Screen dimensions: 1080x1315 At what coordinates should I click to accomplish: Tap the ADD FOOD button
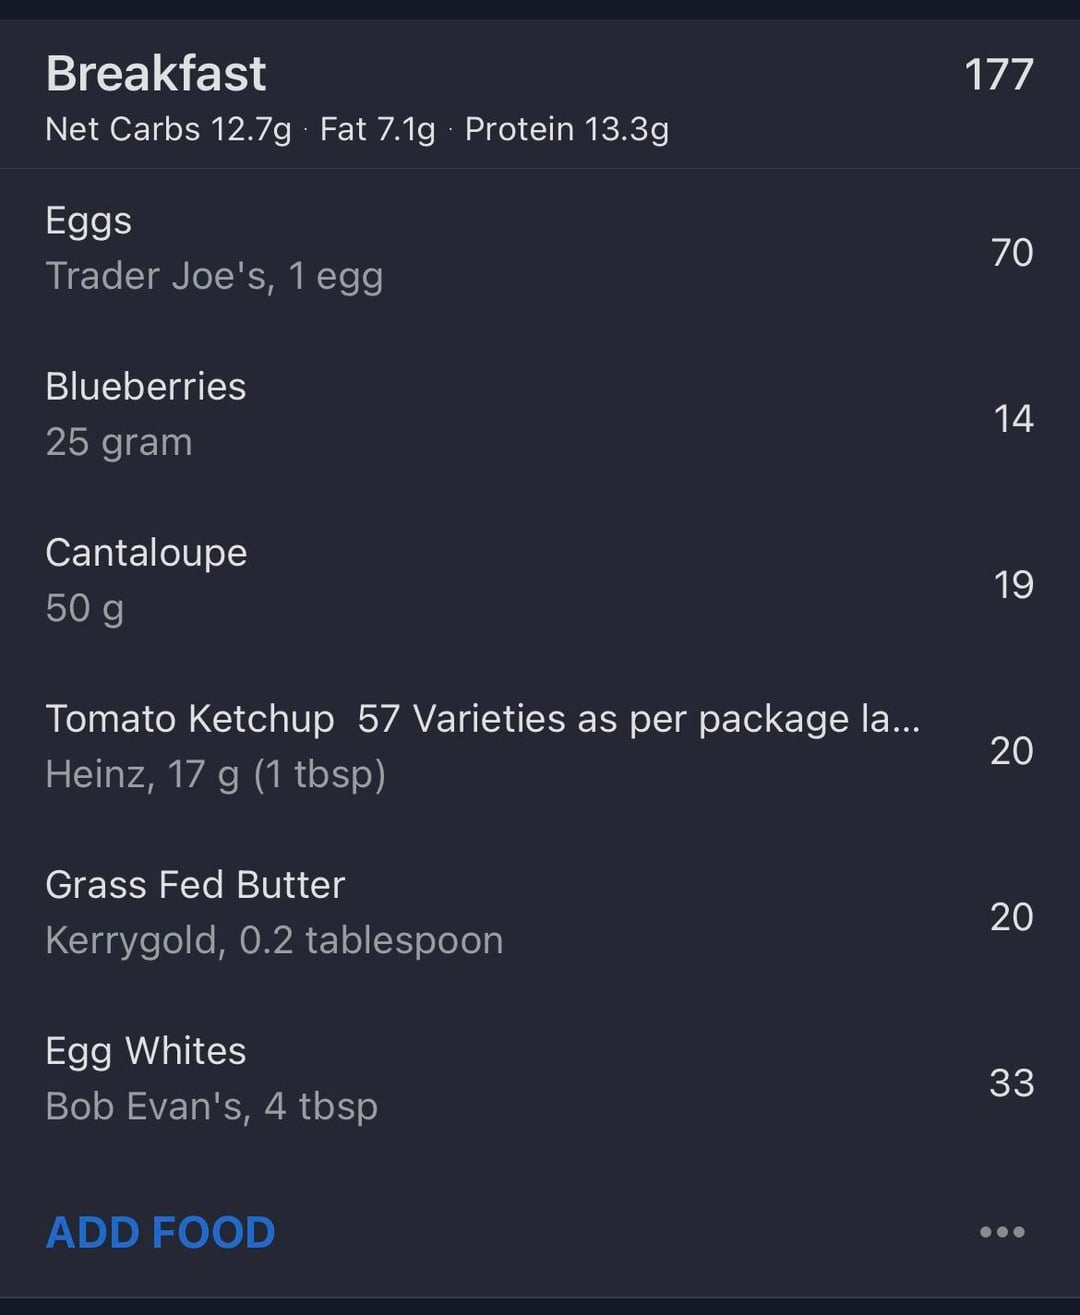pos(161,1232)
